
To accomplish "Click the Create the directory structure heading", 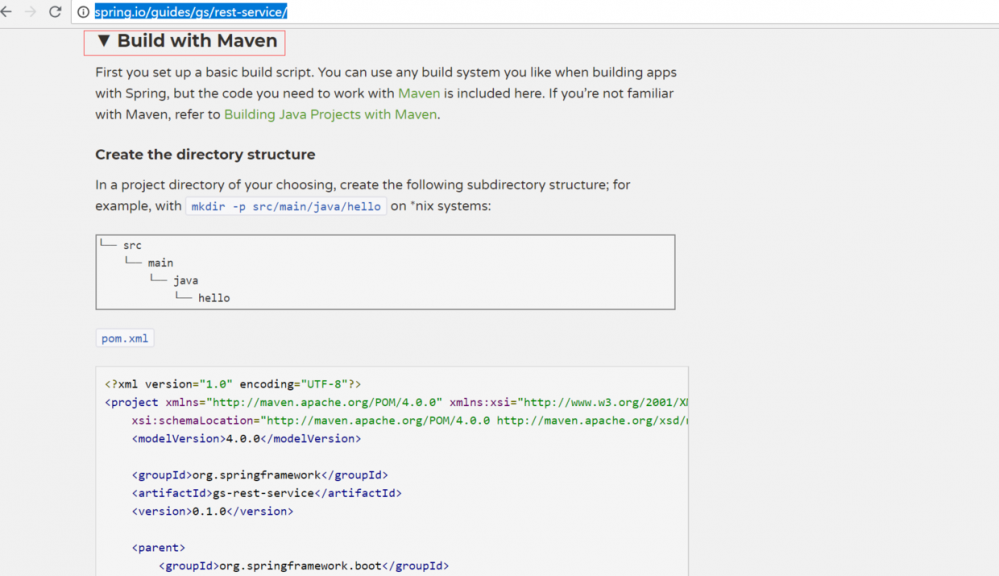I will tap(205, 155).
